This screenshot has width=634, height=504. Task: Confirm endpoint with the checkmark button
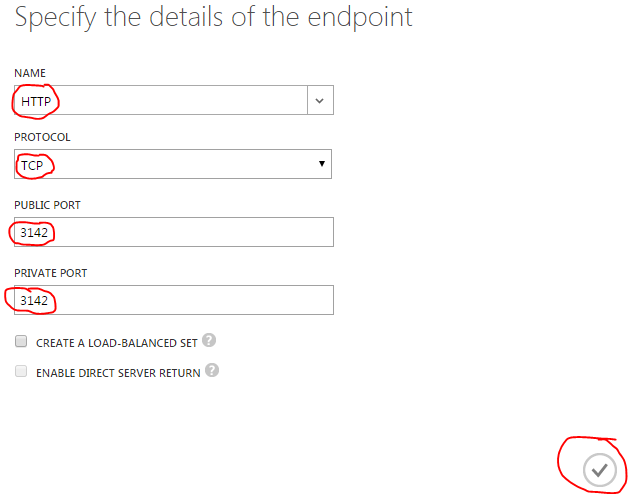pyautogui.click(x=600, y=470)
